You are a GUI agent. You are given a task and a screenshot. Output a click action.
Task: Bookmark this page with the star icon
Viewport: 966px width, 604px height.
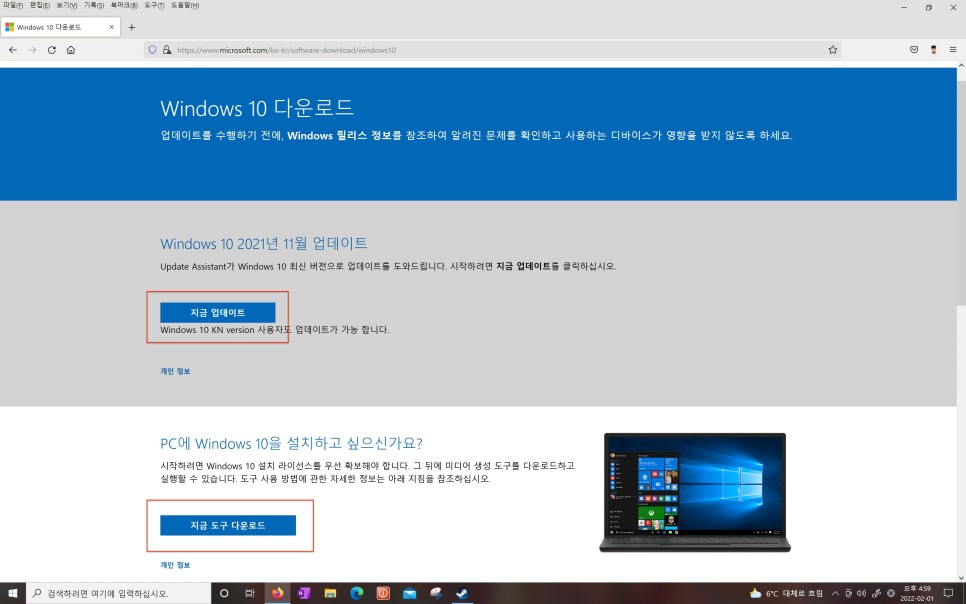point(832,50)
